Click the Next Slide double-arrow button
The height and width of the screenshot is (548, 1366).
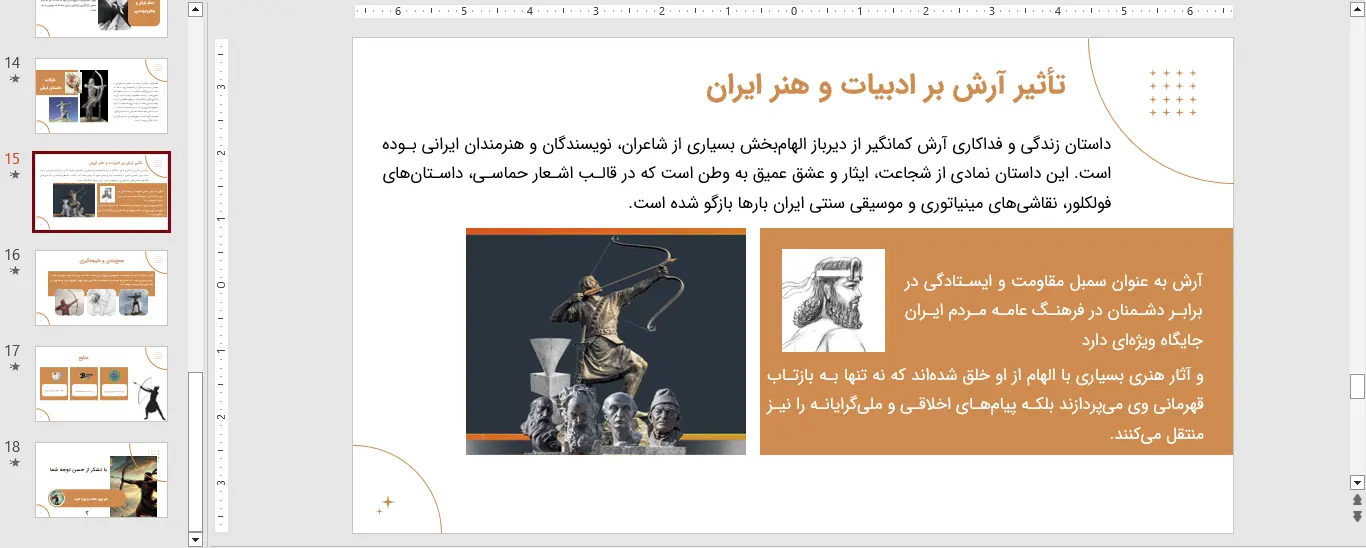(x=1357, y=516)
